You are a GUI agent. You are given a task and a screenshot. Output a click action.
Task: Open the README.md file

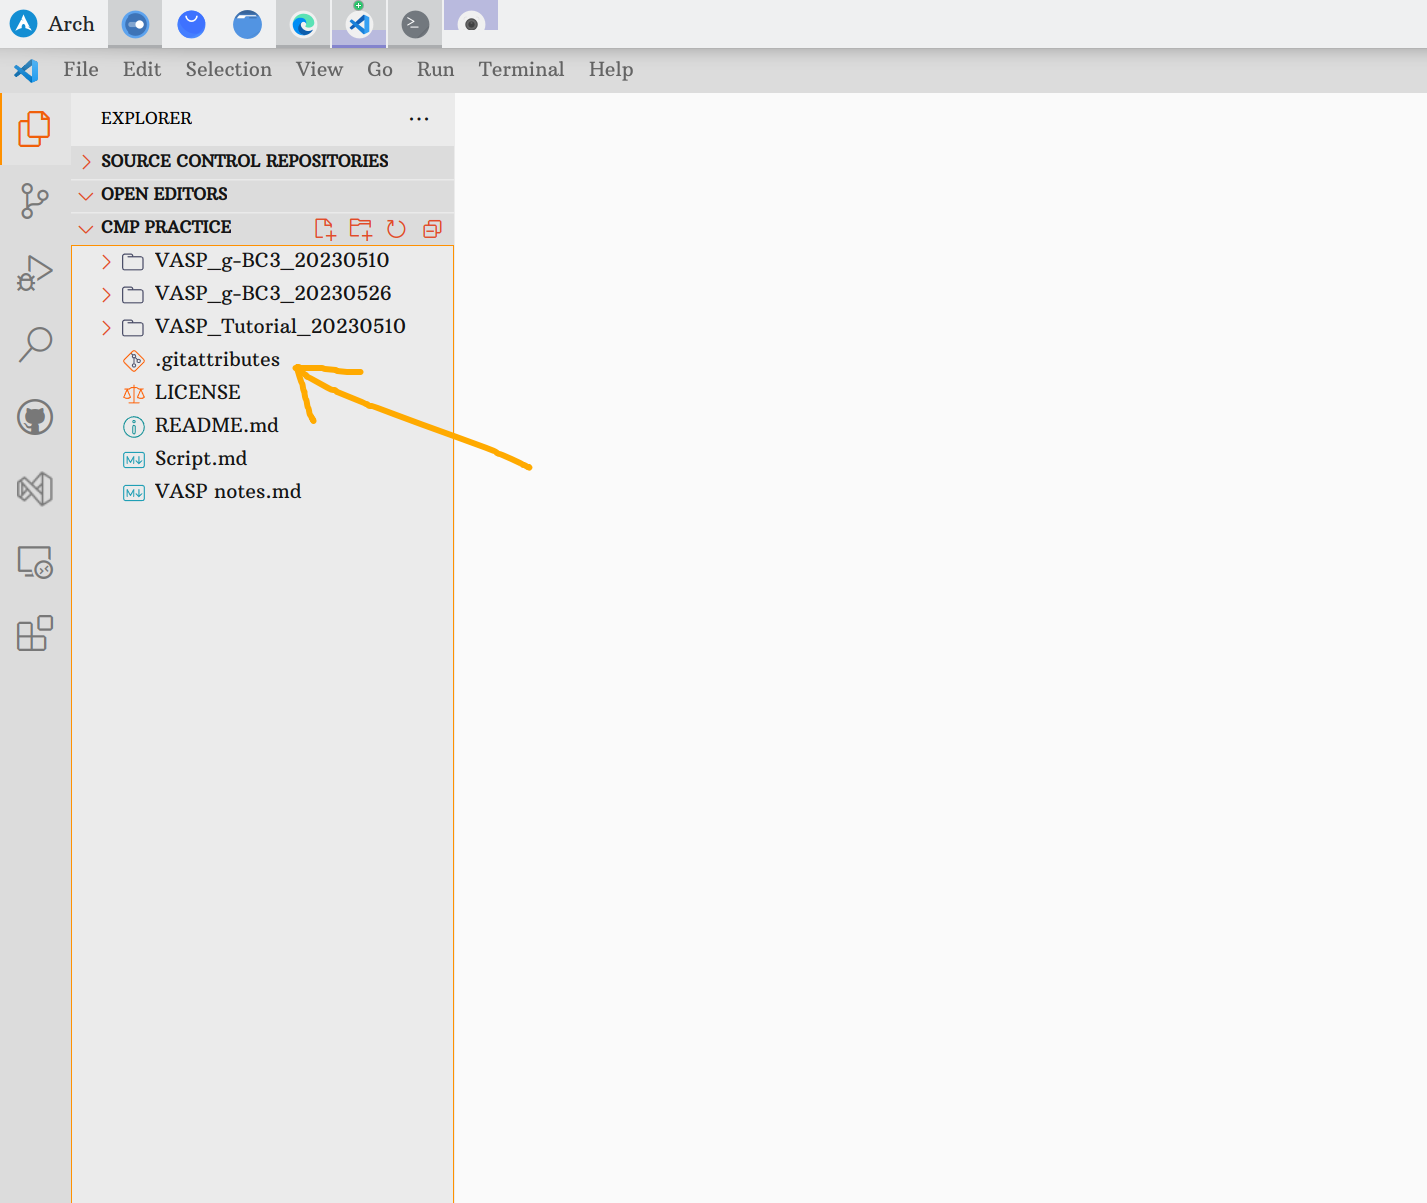[x=216, y=425]
